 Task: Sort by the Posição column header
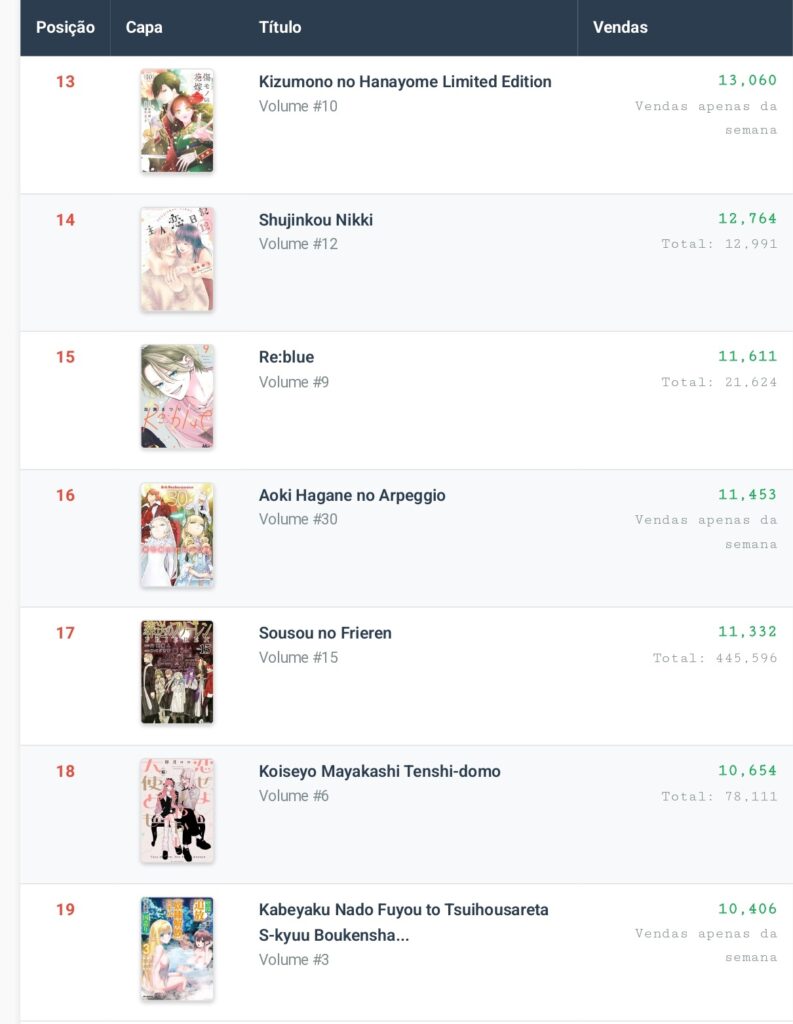[x=65, y=27]
